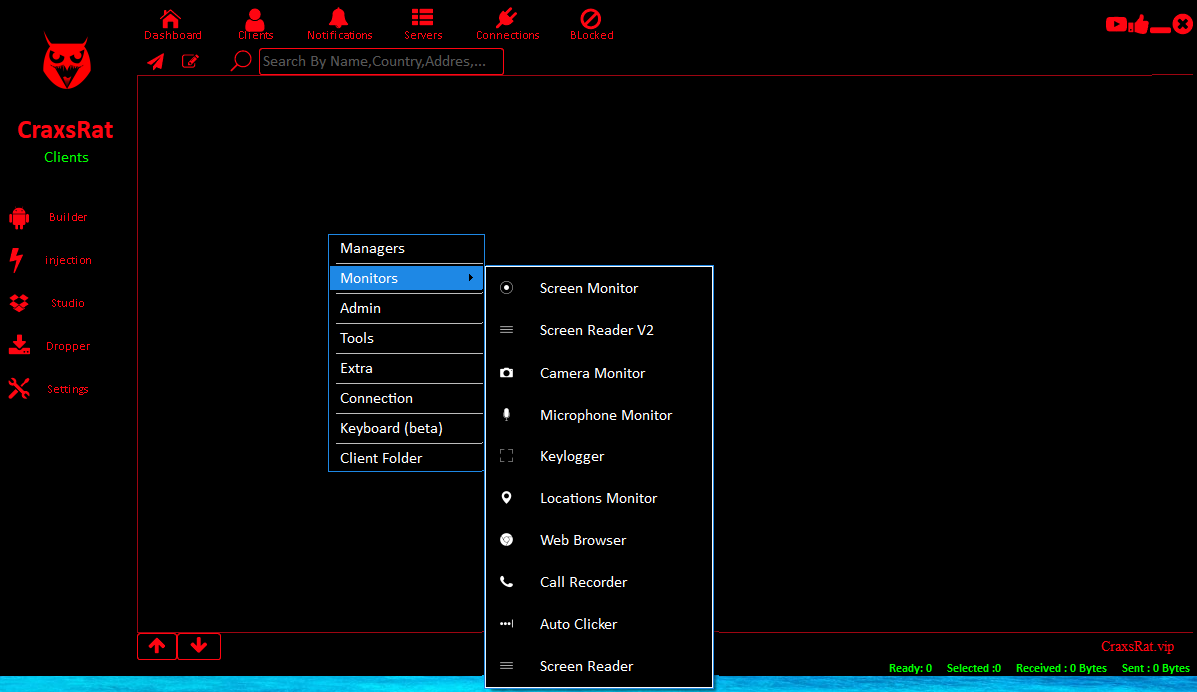Image resolution: width=1197 pixels, height=692 pixels.
Task: Click the down arrow button
Action: pos(199,646)
